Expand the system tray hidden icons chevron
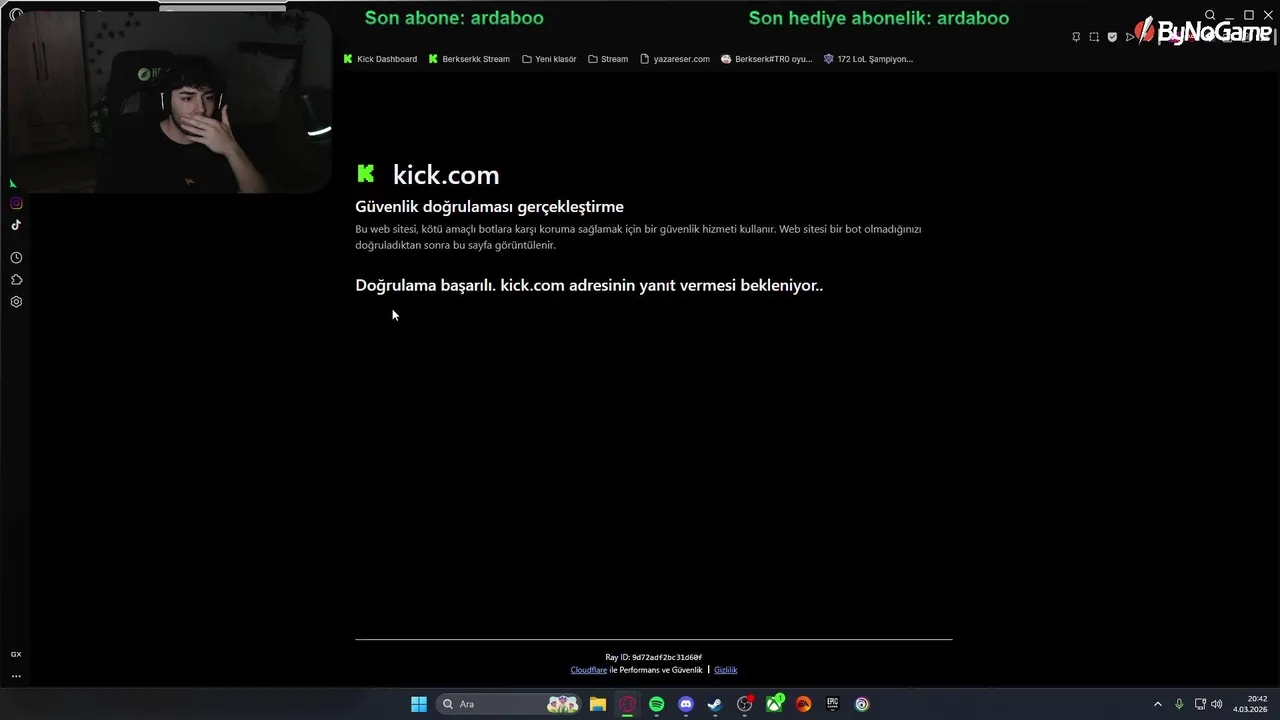 pos(1158,704)
